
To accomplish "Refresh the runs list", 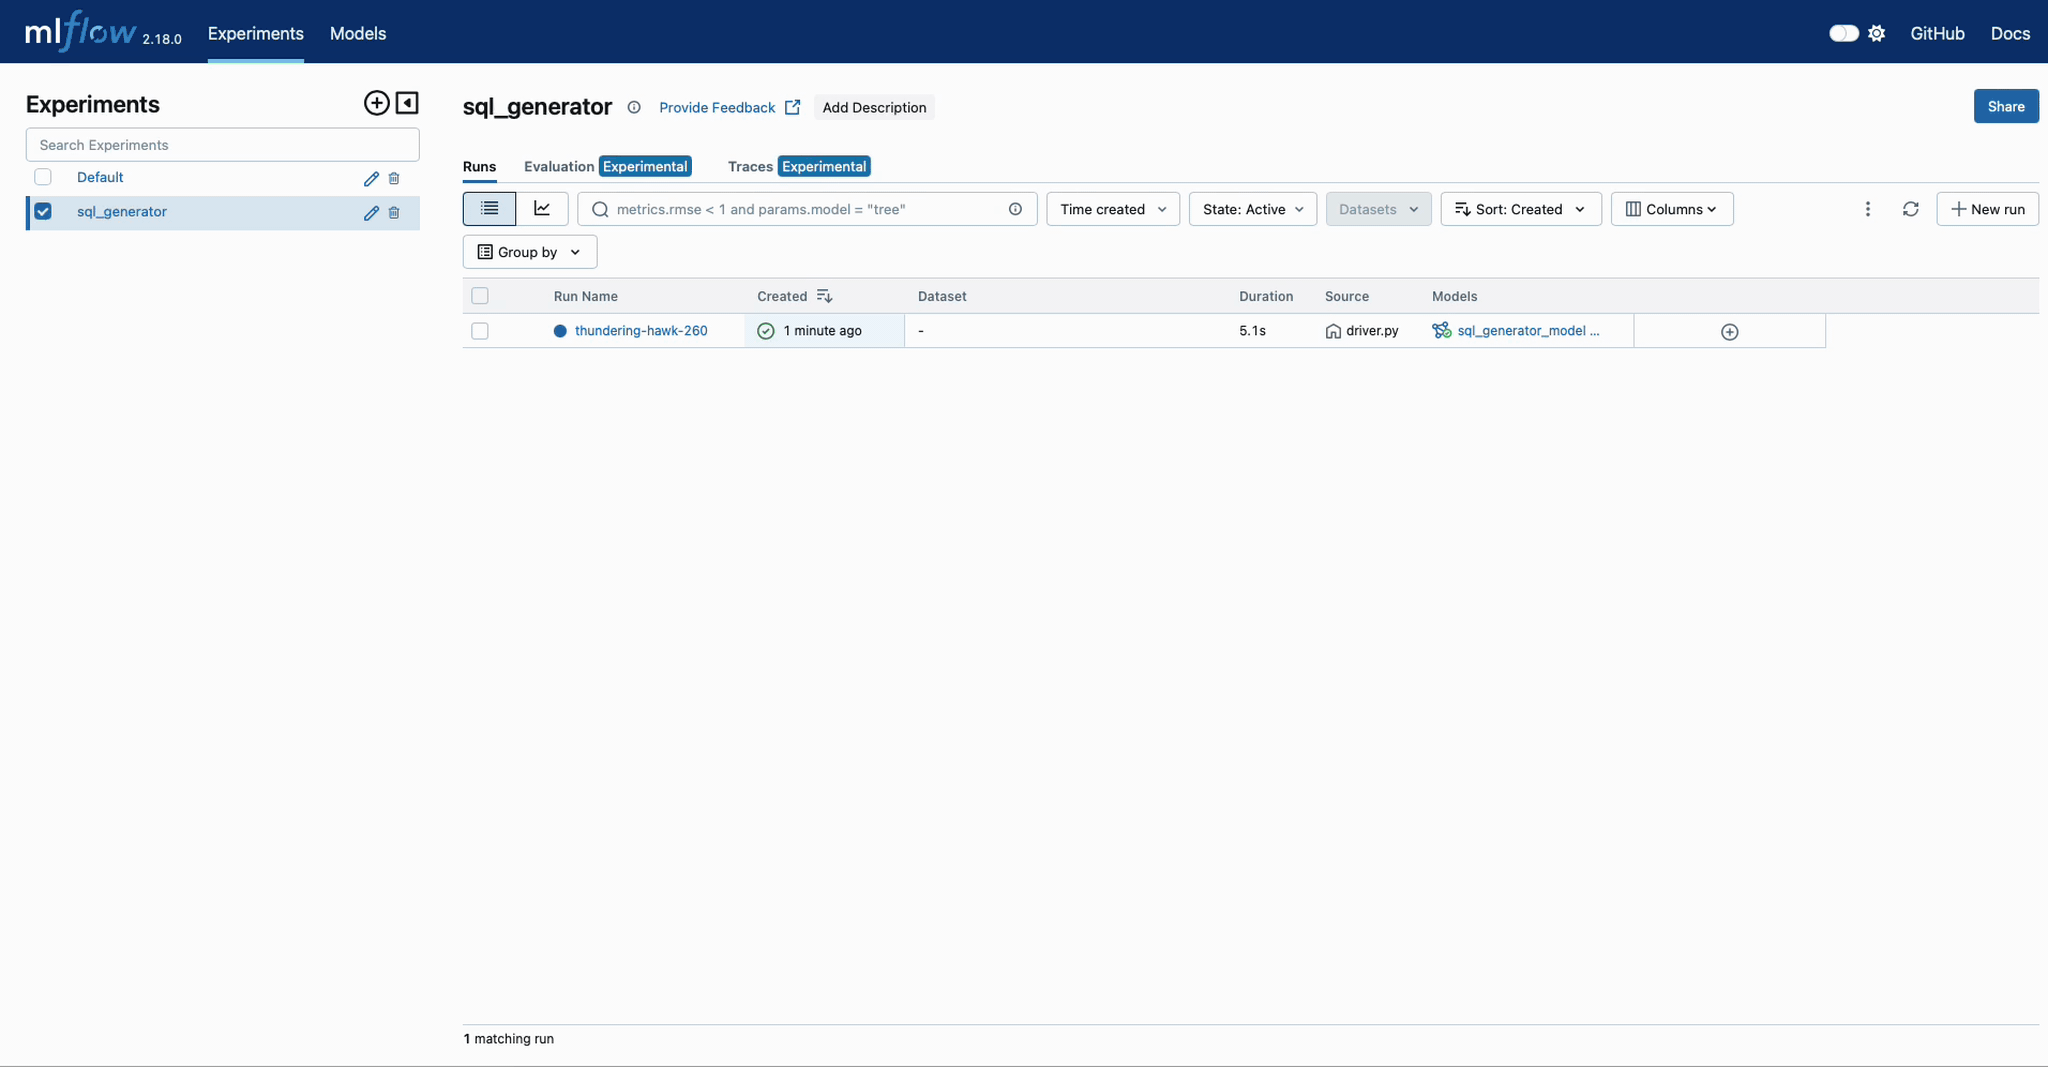I will 1911,209.
